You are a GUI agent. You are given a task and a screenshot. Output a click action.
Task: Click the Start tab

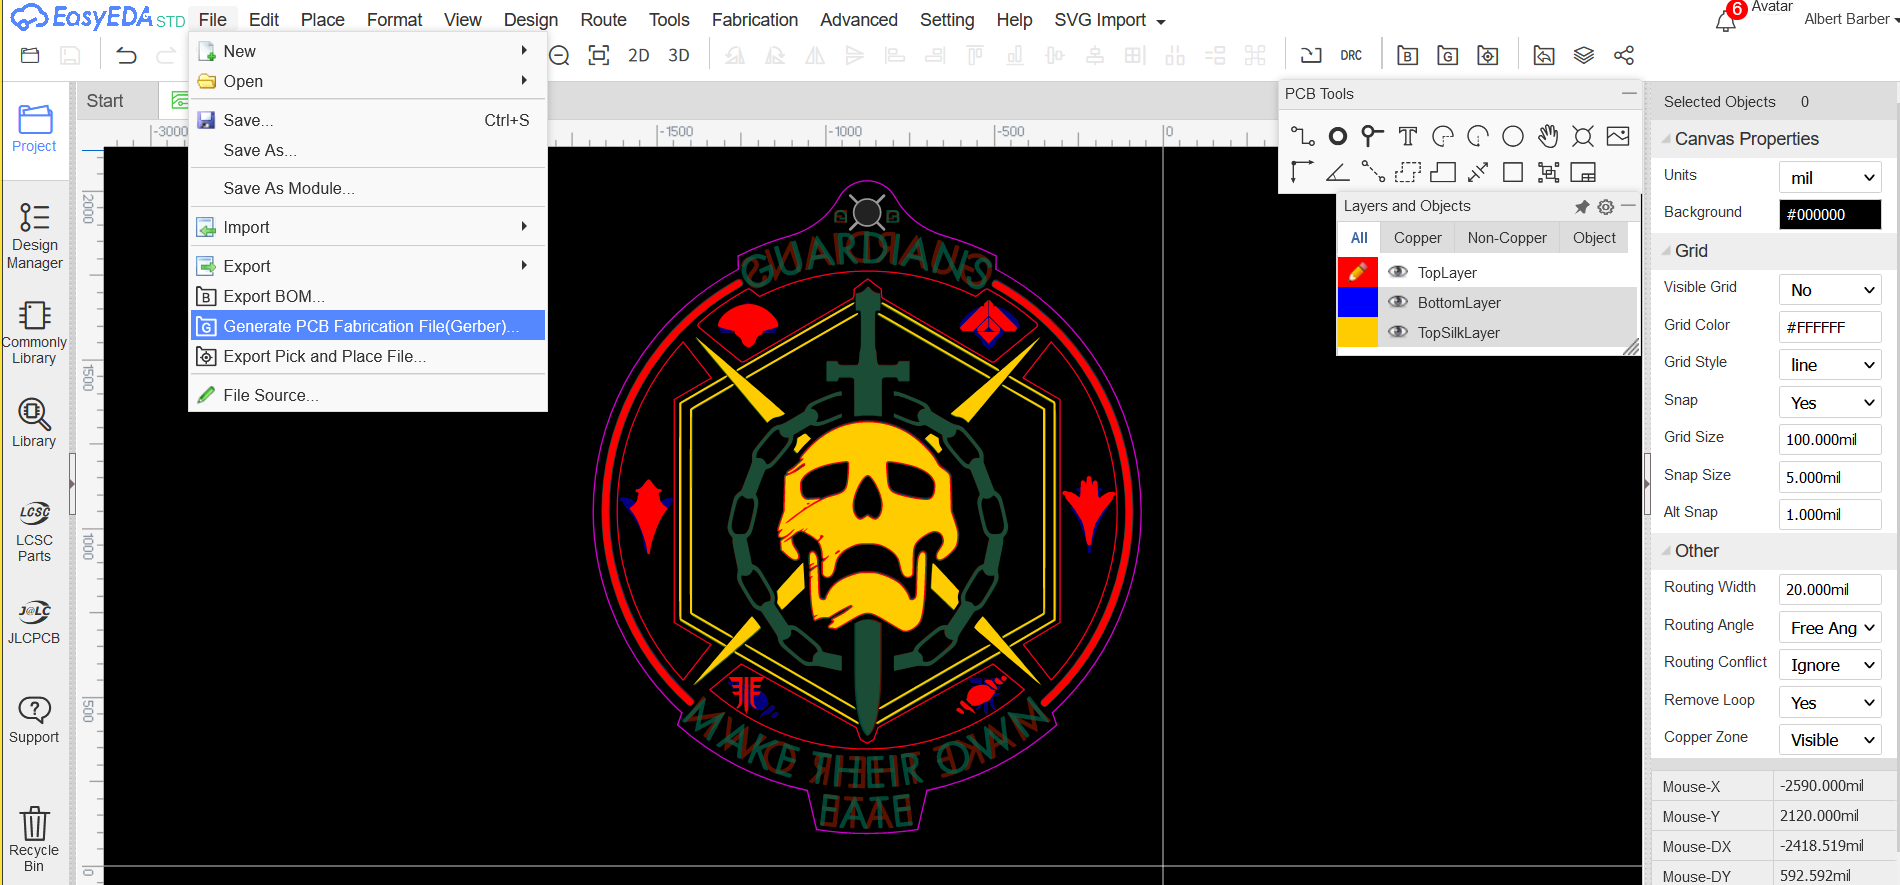105,101
